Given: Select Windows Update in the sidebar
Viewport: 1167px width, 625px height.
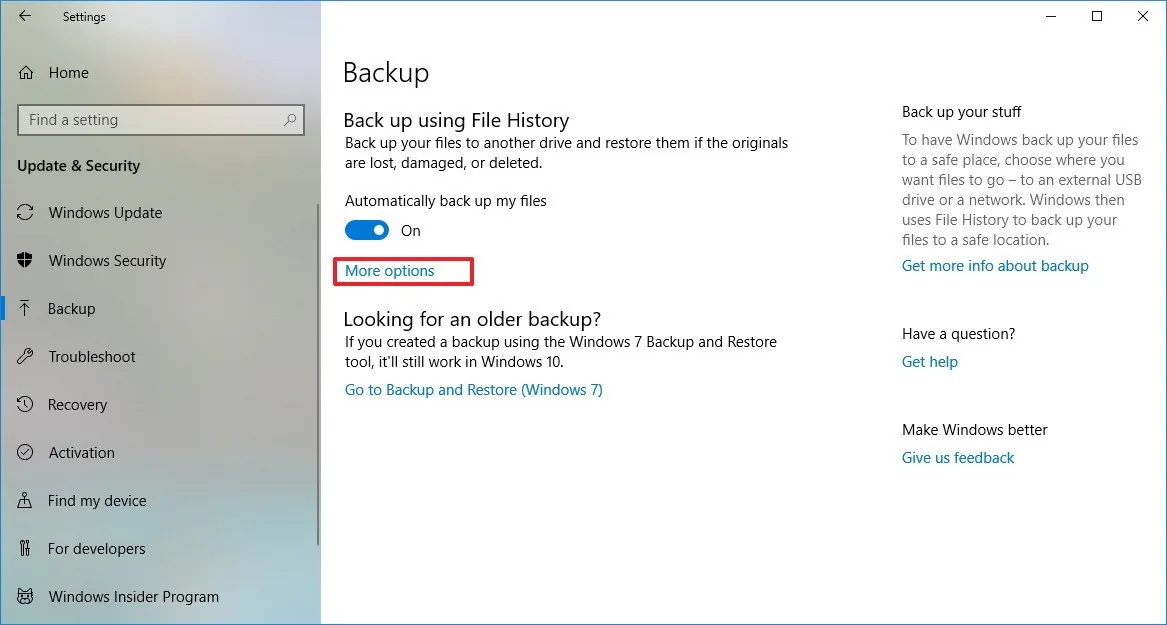Looking at the screenshot, I should coord(105,213).
